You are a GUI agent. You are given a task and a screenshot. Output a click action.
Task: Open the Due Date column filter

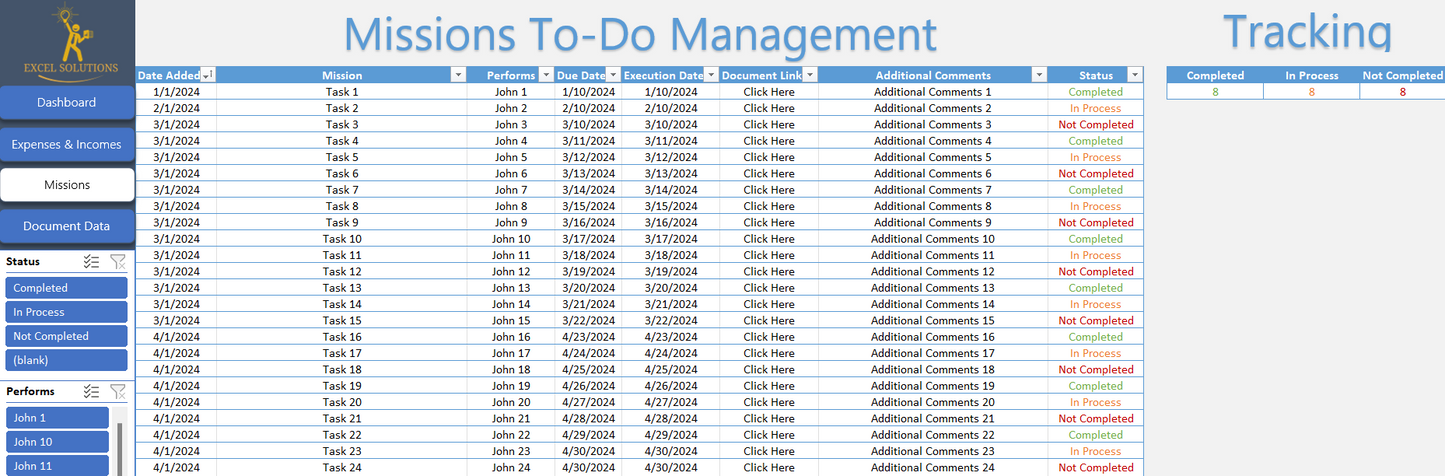612,75
